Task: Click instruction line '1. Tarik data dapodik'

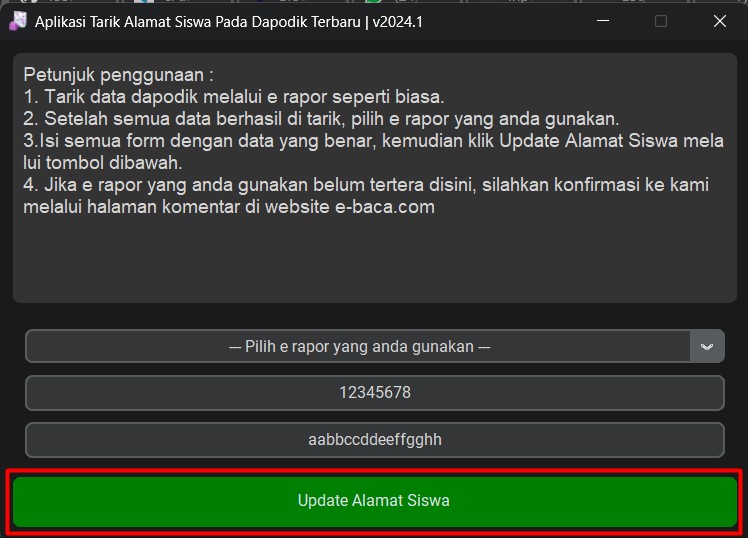Action: click(234, 97)
